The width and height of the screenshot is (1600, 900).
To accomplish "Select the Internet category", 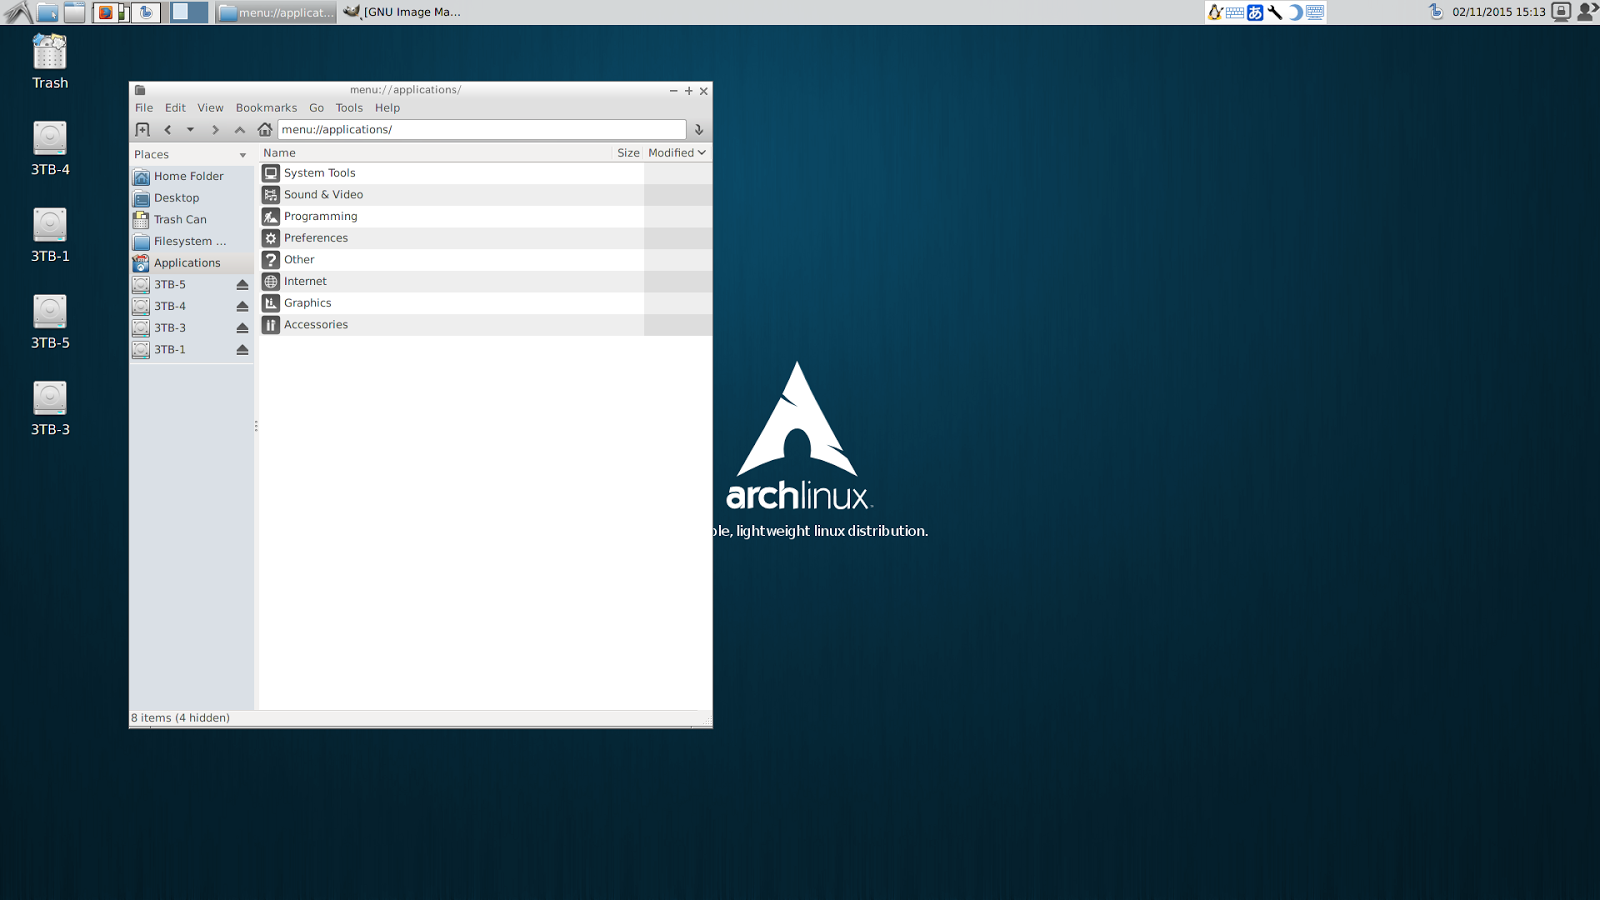I will (x=486, y=281).
